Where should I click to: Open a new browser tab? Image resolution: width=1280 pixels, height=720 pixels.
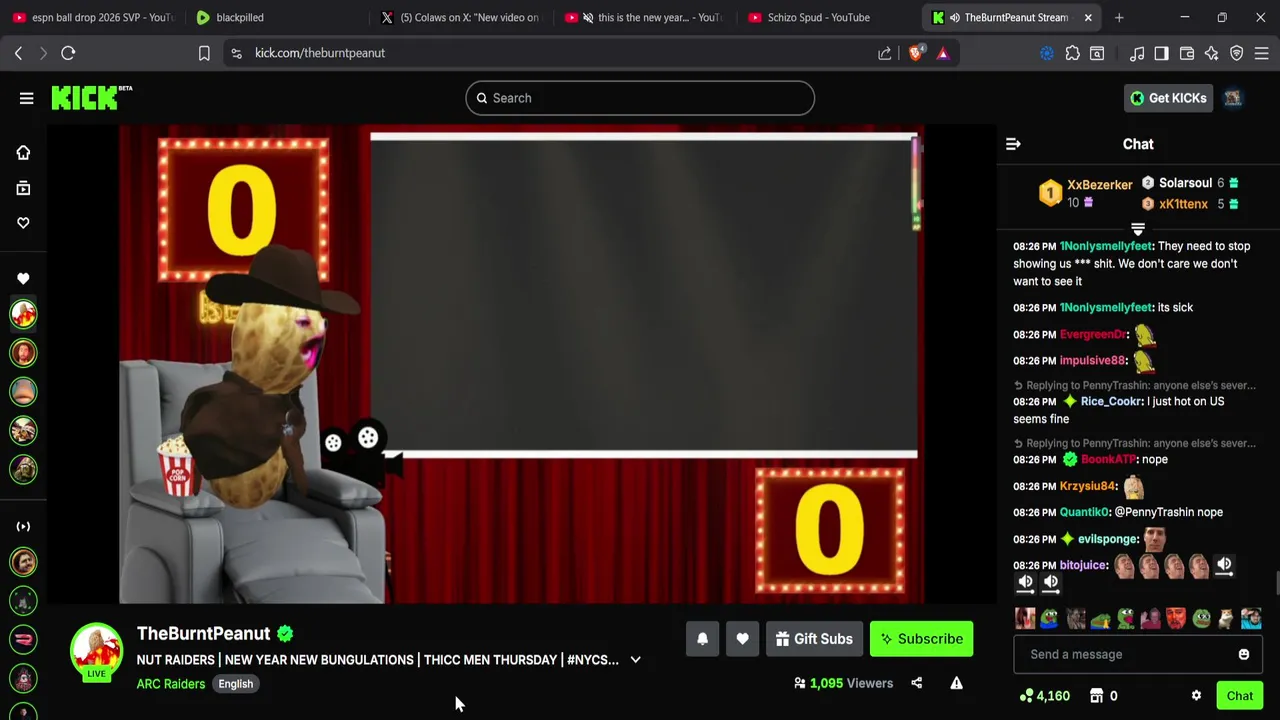tap(1119, 17)
